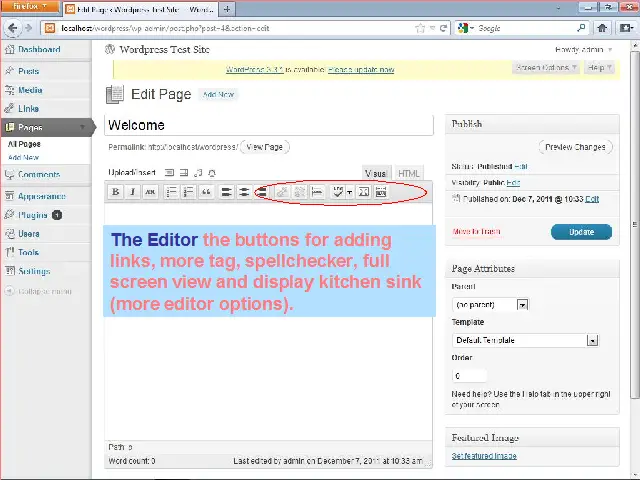640x480 pixels.
Task: Open the spellchecker language dropdown arrow
Action: point(350,192)
